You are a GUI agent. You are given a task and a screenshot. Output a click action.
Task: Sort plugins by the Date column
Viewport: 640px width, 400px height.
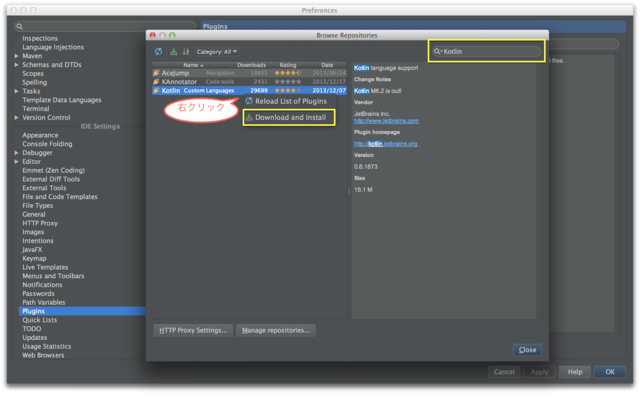(x=327, y=65)
